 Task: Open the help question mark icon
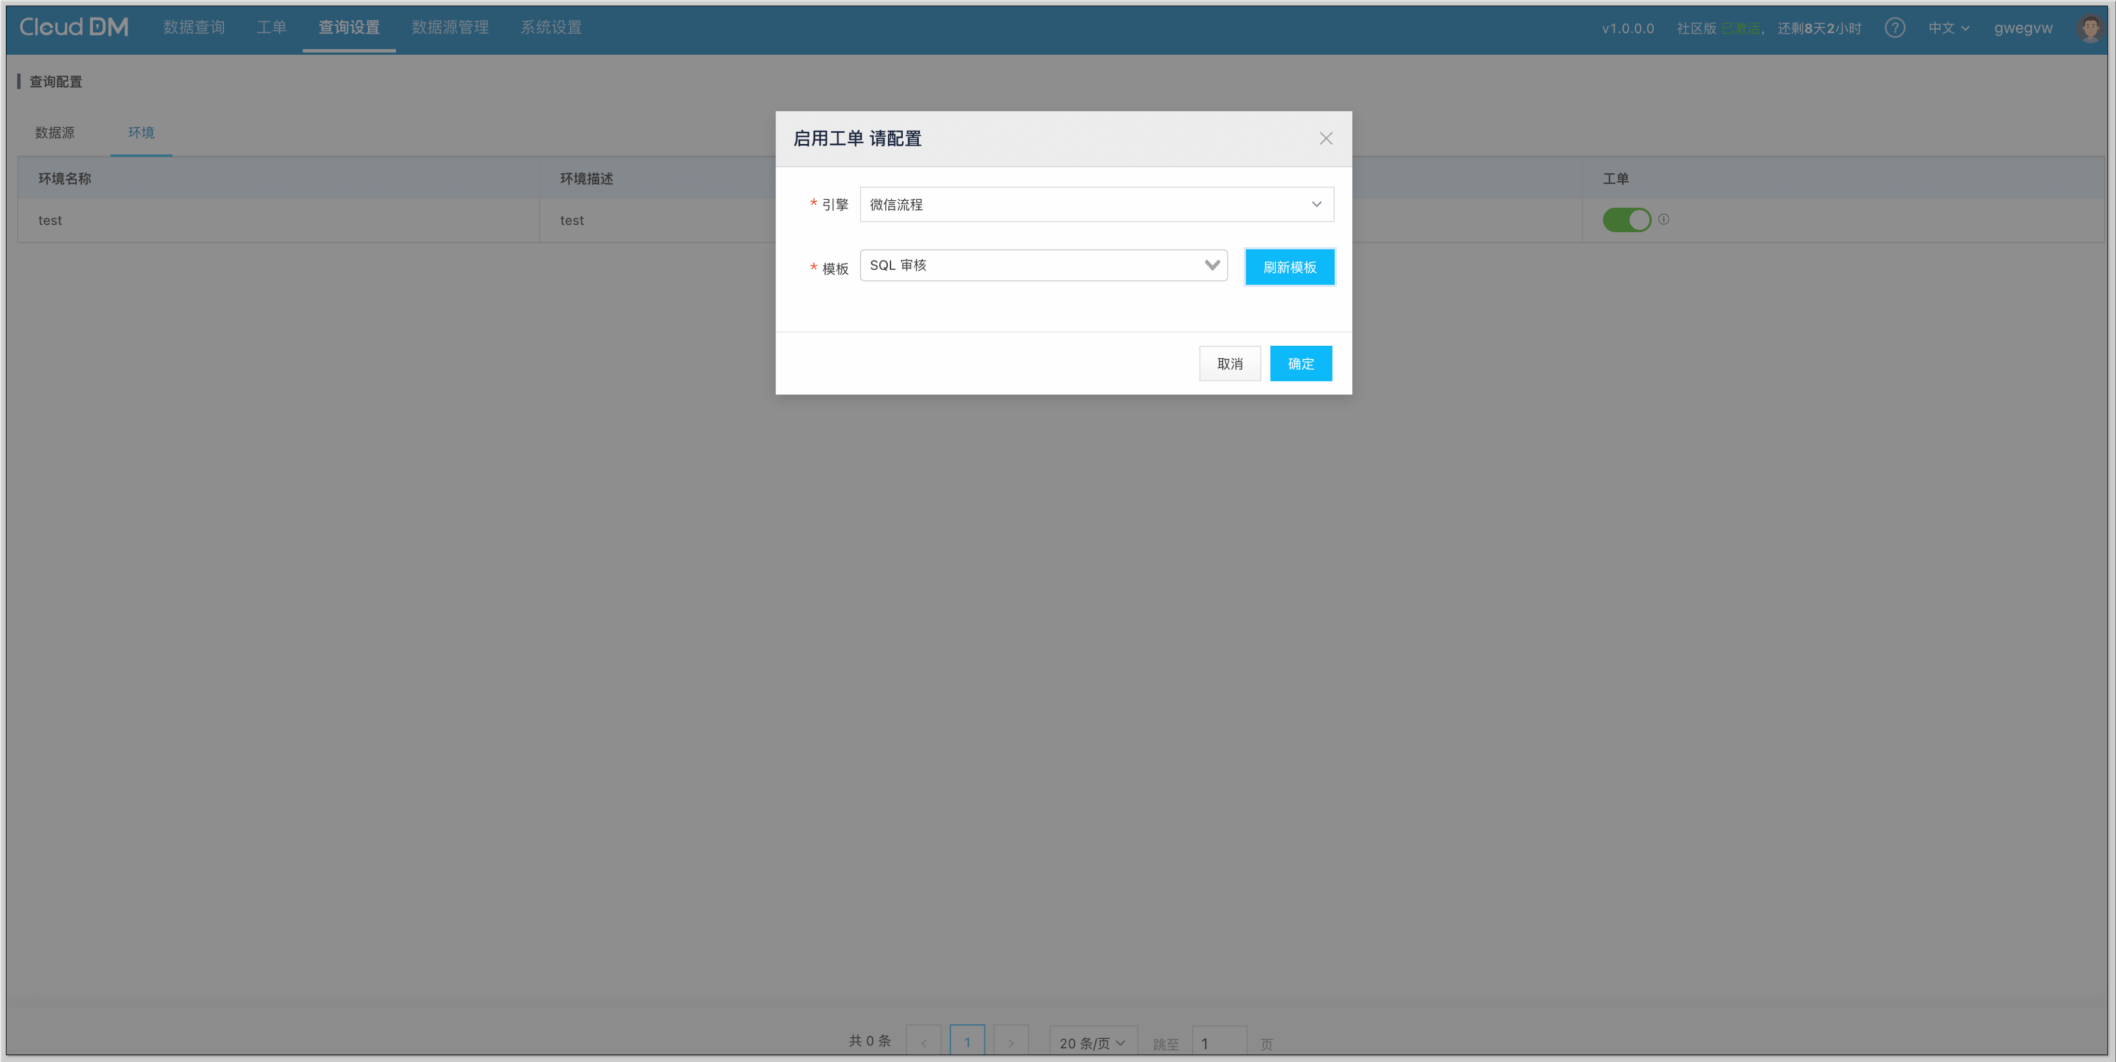[x=1894, y=28]
